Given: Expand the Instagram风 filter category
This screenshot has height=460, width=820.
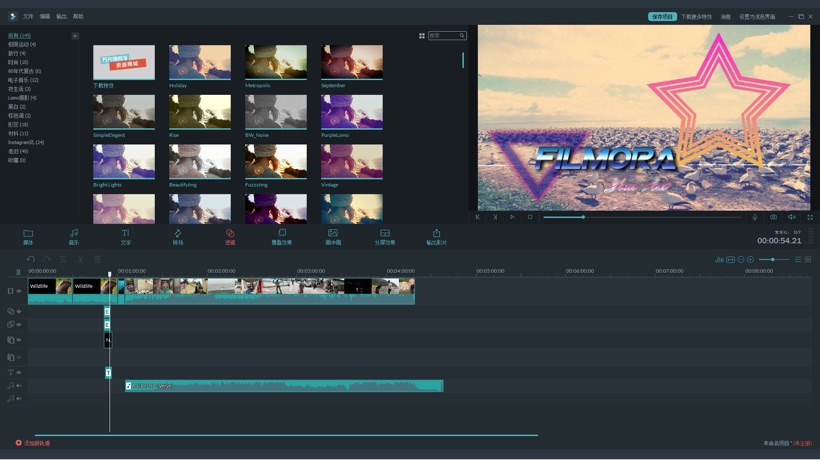Looking at the screenshot, I should click(26, 142).
